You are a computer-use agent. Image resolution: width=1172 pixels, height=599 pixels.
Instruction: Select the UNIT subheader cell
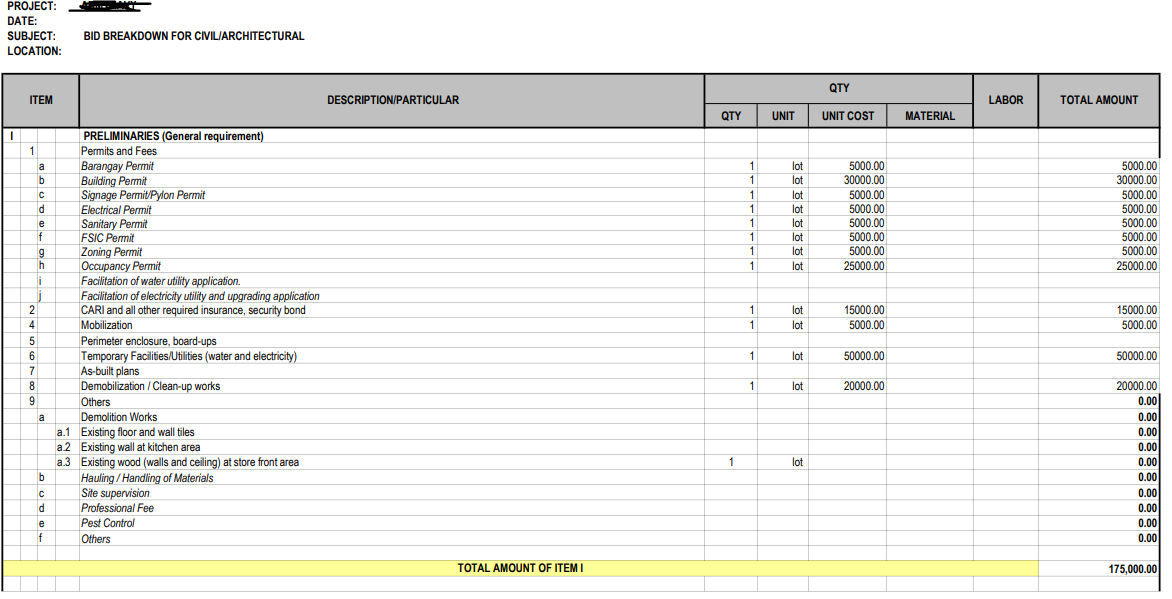783,116
